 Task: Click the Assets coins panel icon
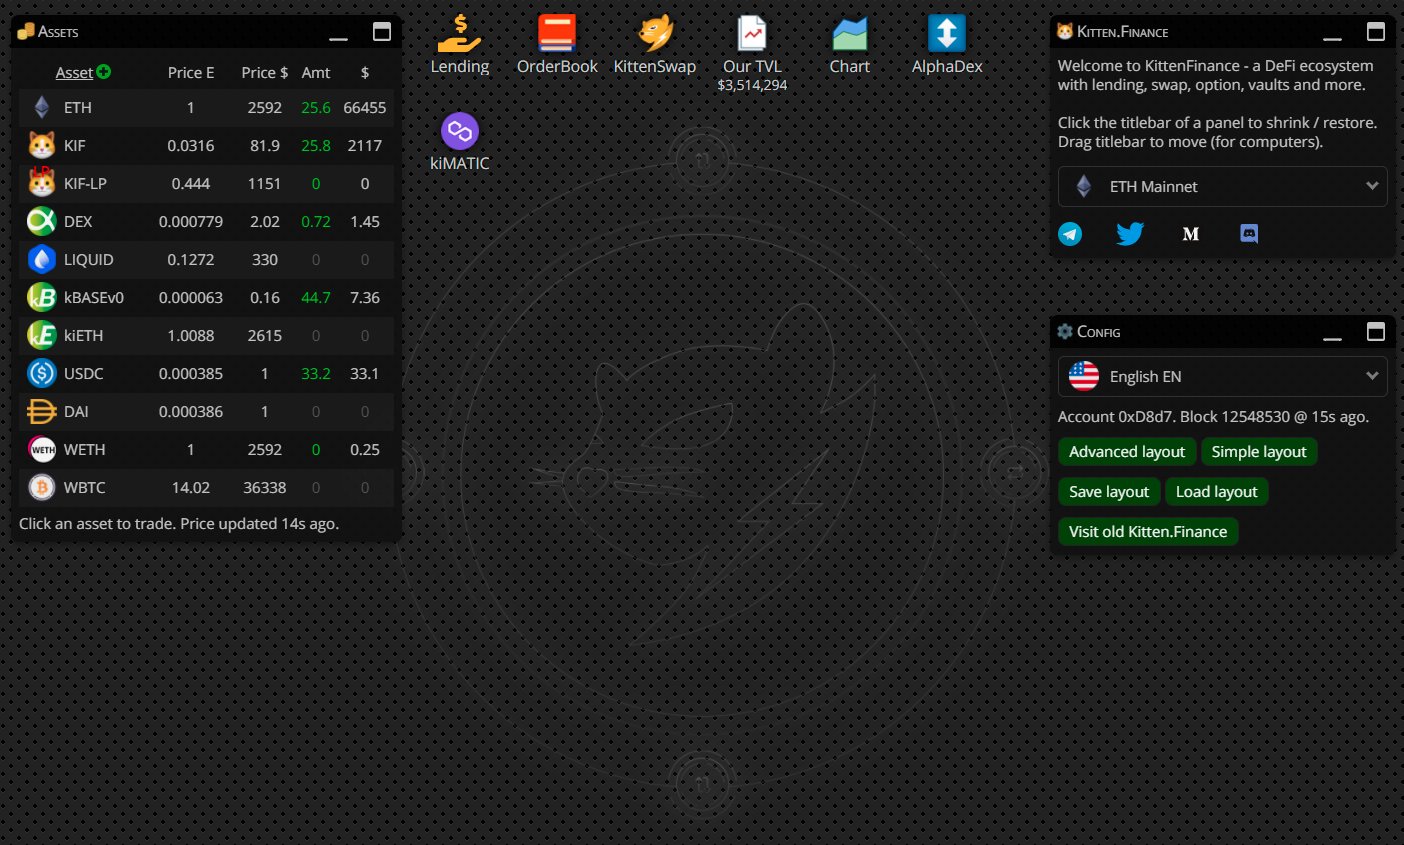[26, 31]
